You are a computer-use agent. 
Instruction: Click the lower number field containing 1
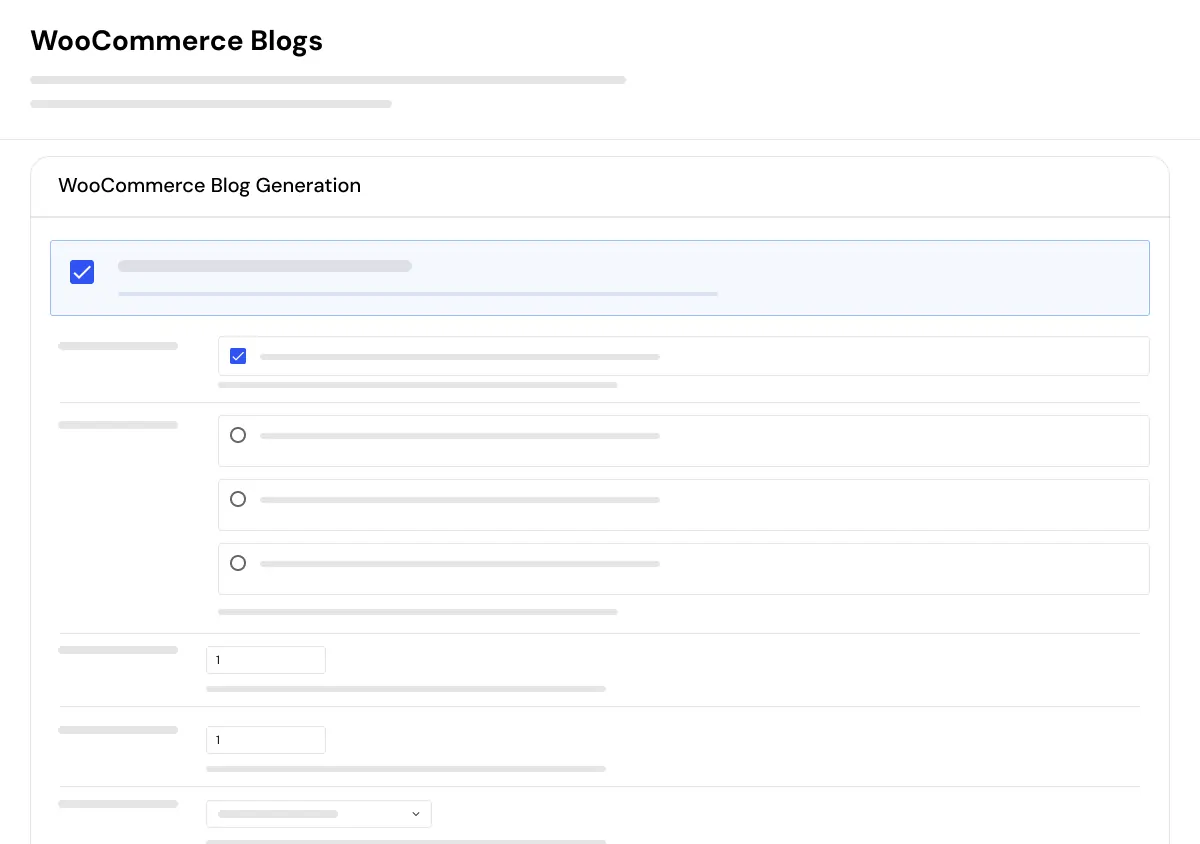[x=266, y=740]
